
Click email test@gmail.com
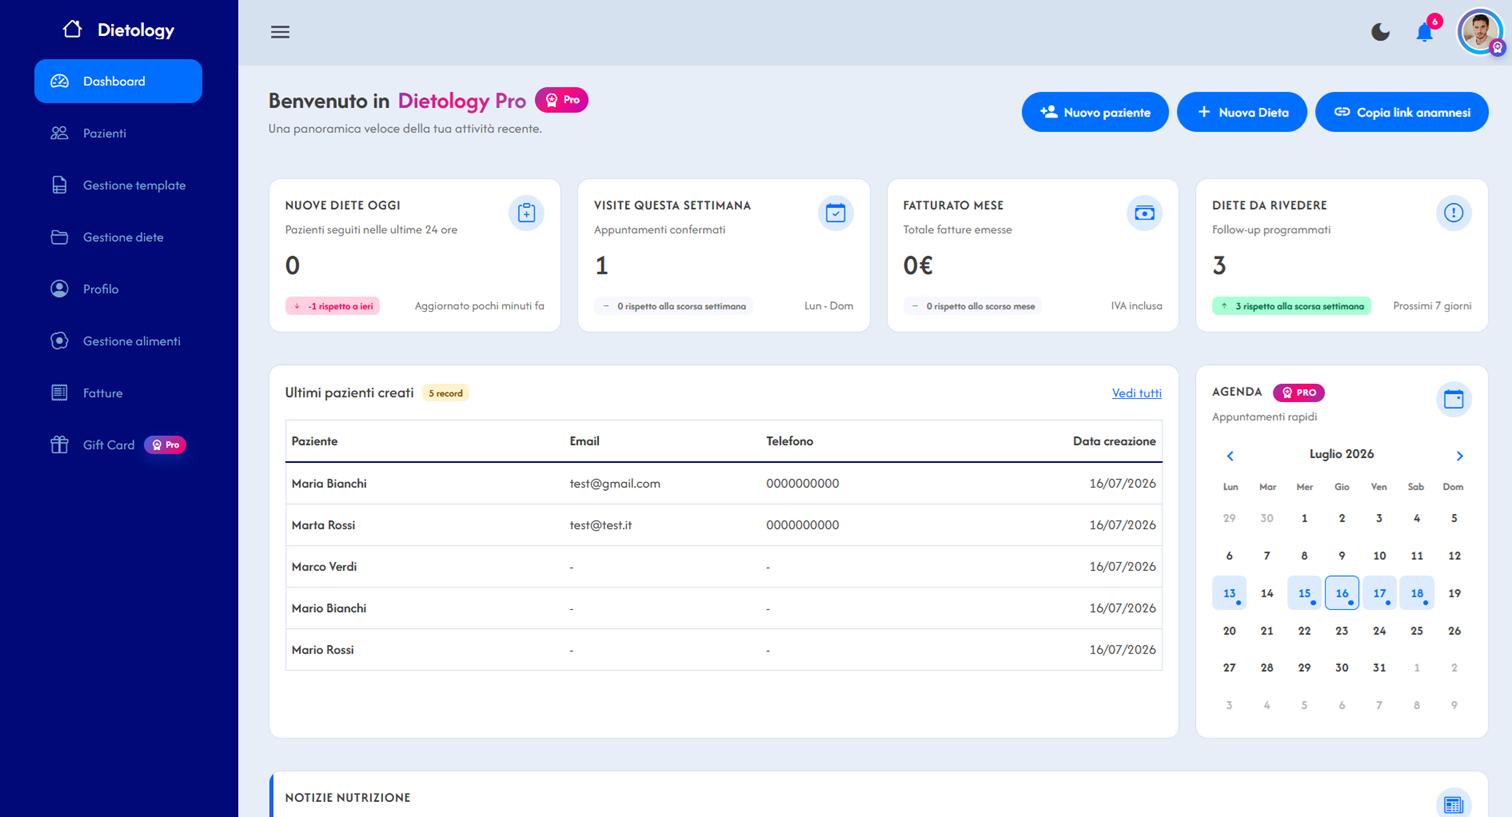click(615, 483)
